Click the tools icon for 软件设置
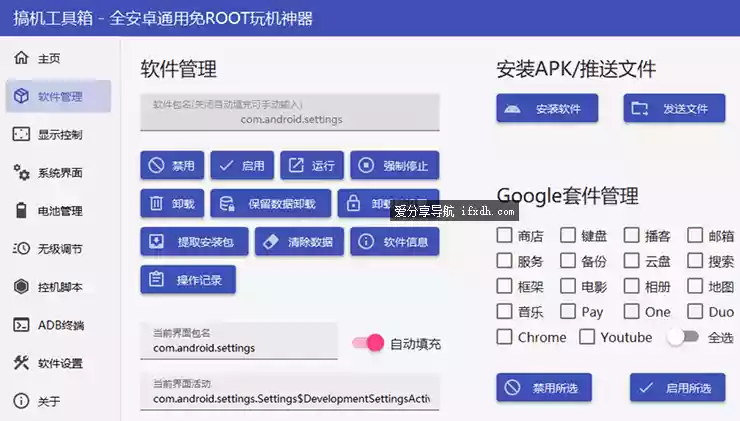 [21, 362]
